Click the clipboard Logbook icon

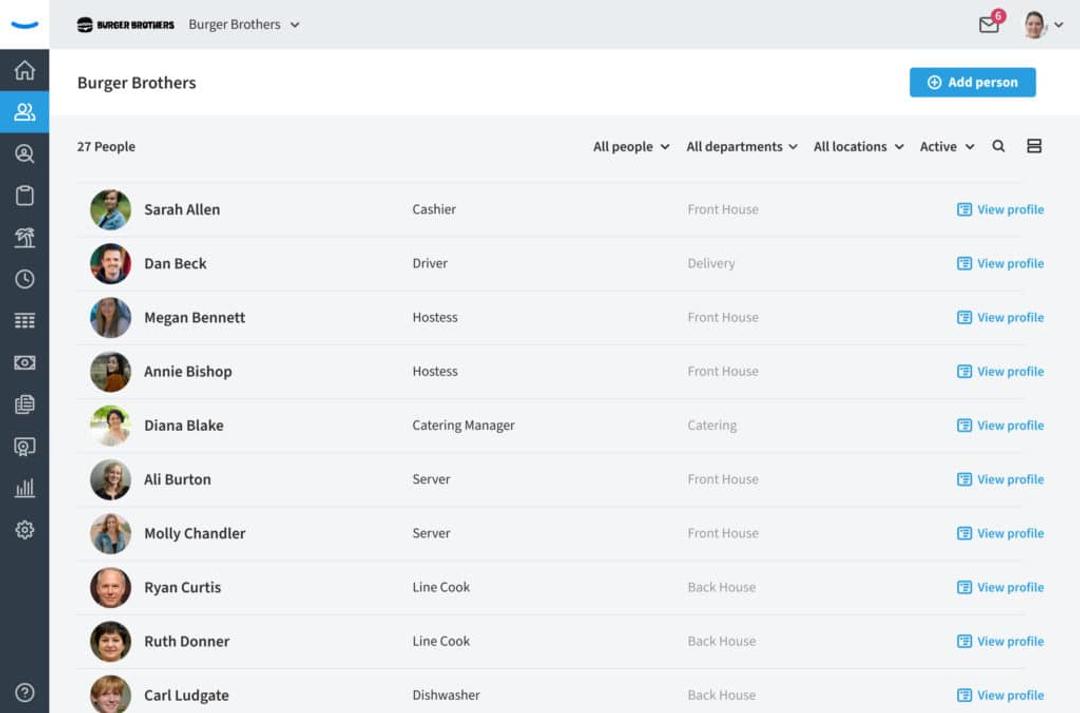point(24,195)
